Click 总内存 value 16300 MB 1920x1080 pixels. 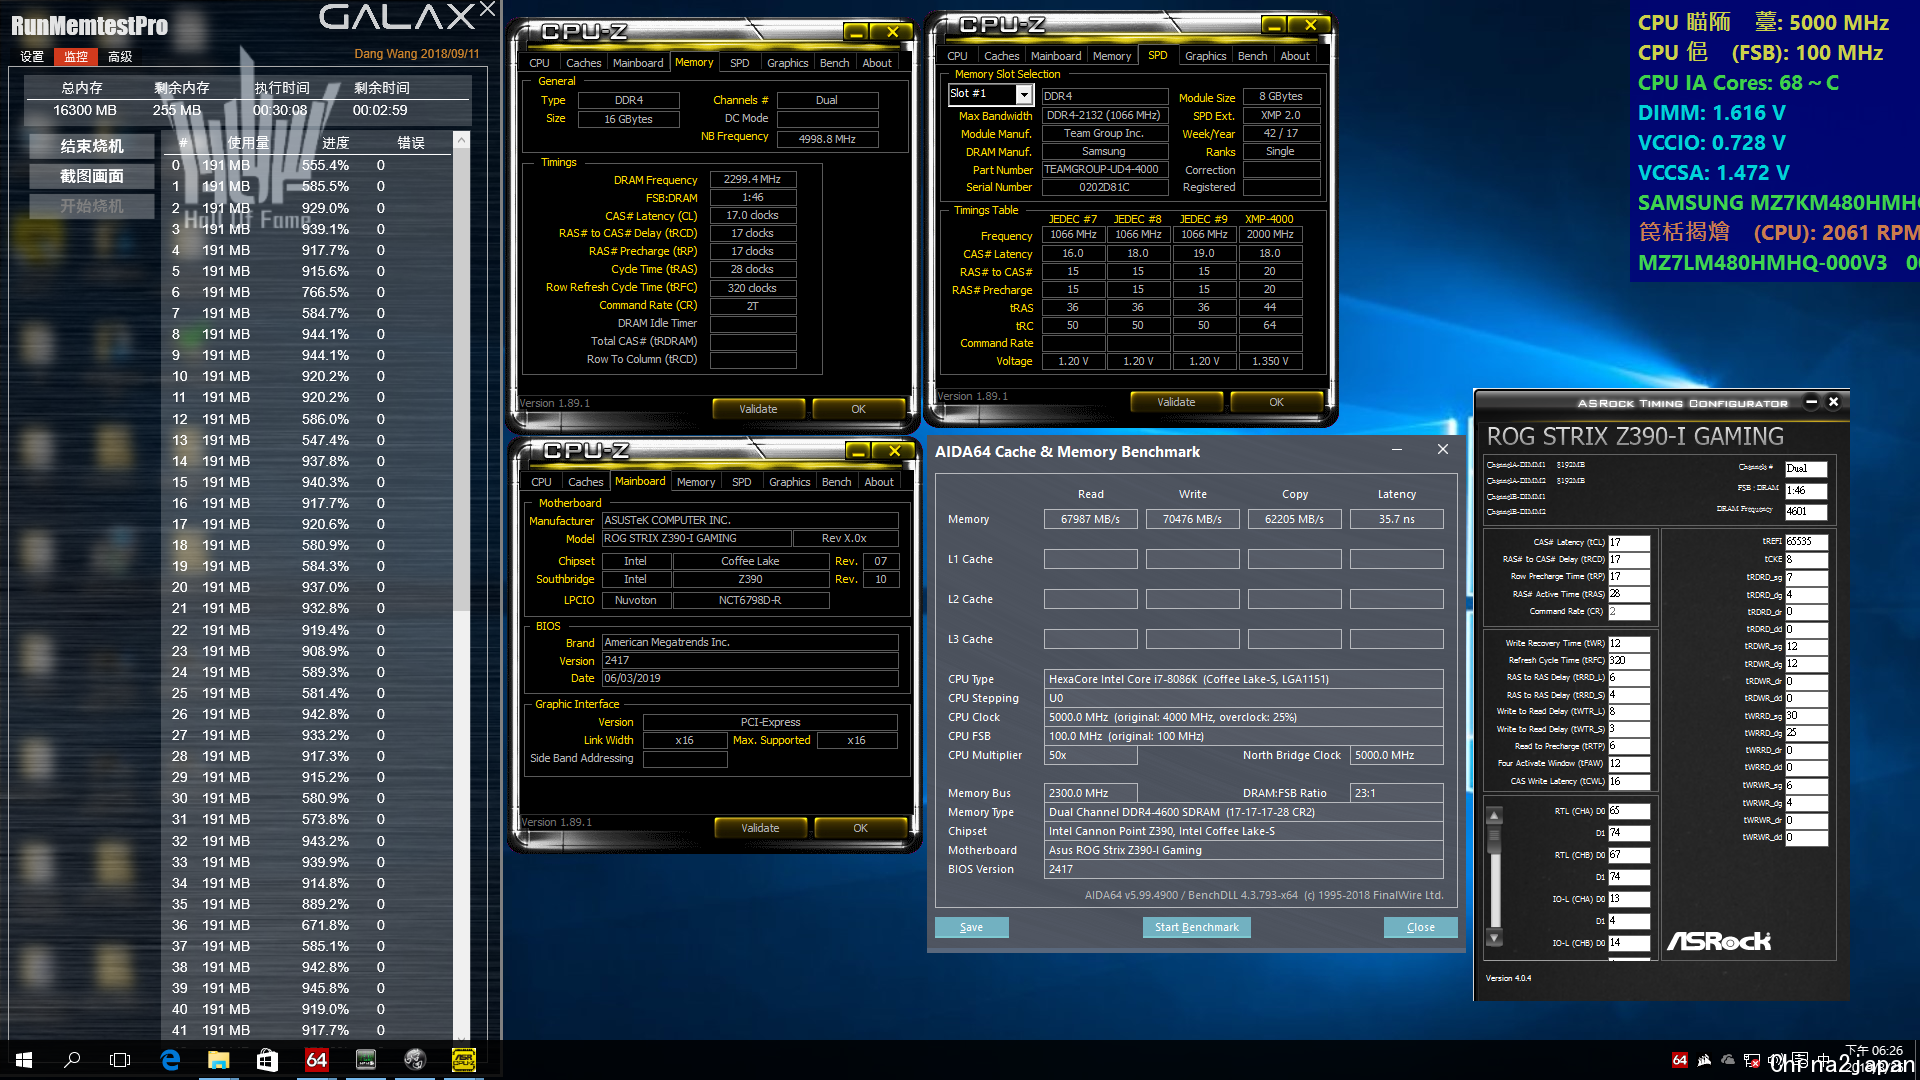coord(85,110)
